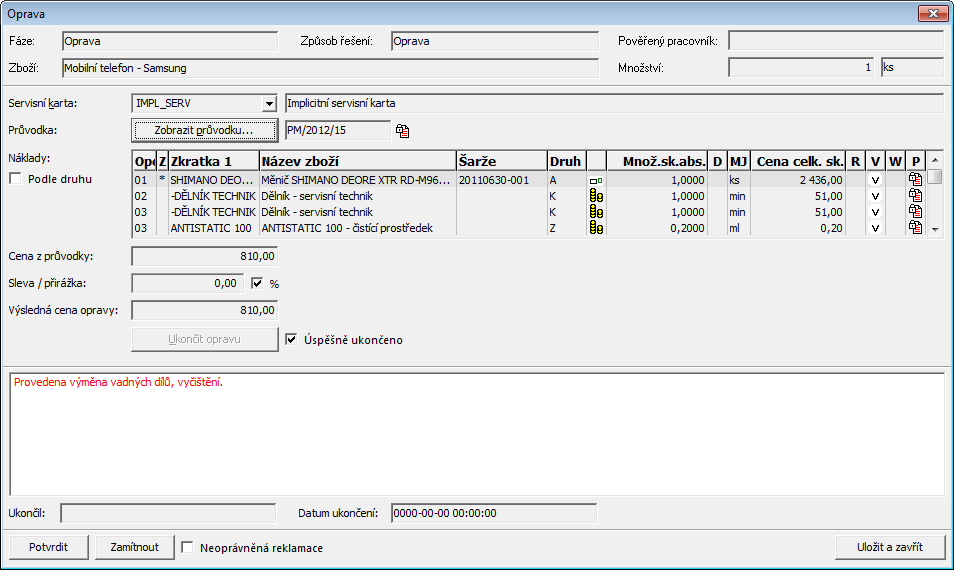Click the P document icon in the second -DĚLNÍK TECHNIK row (03)
Image resolution: width=954 pixels, height=570 pixels.
[x=915, y=211]
